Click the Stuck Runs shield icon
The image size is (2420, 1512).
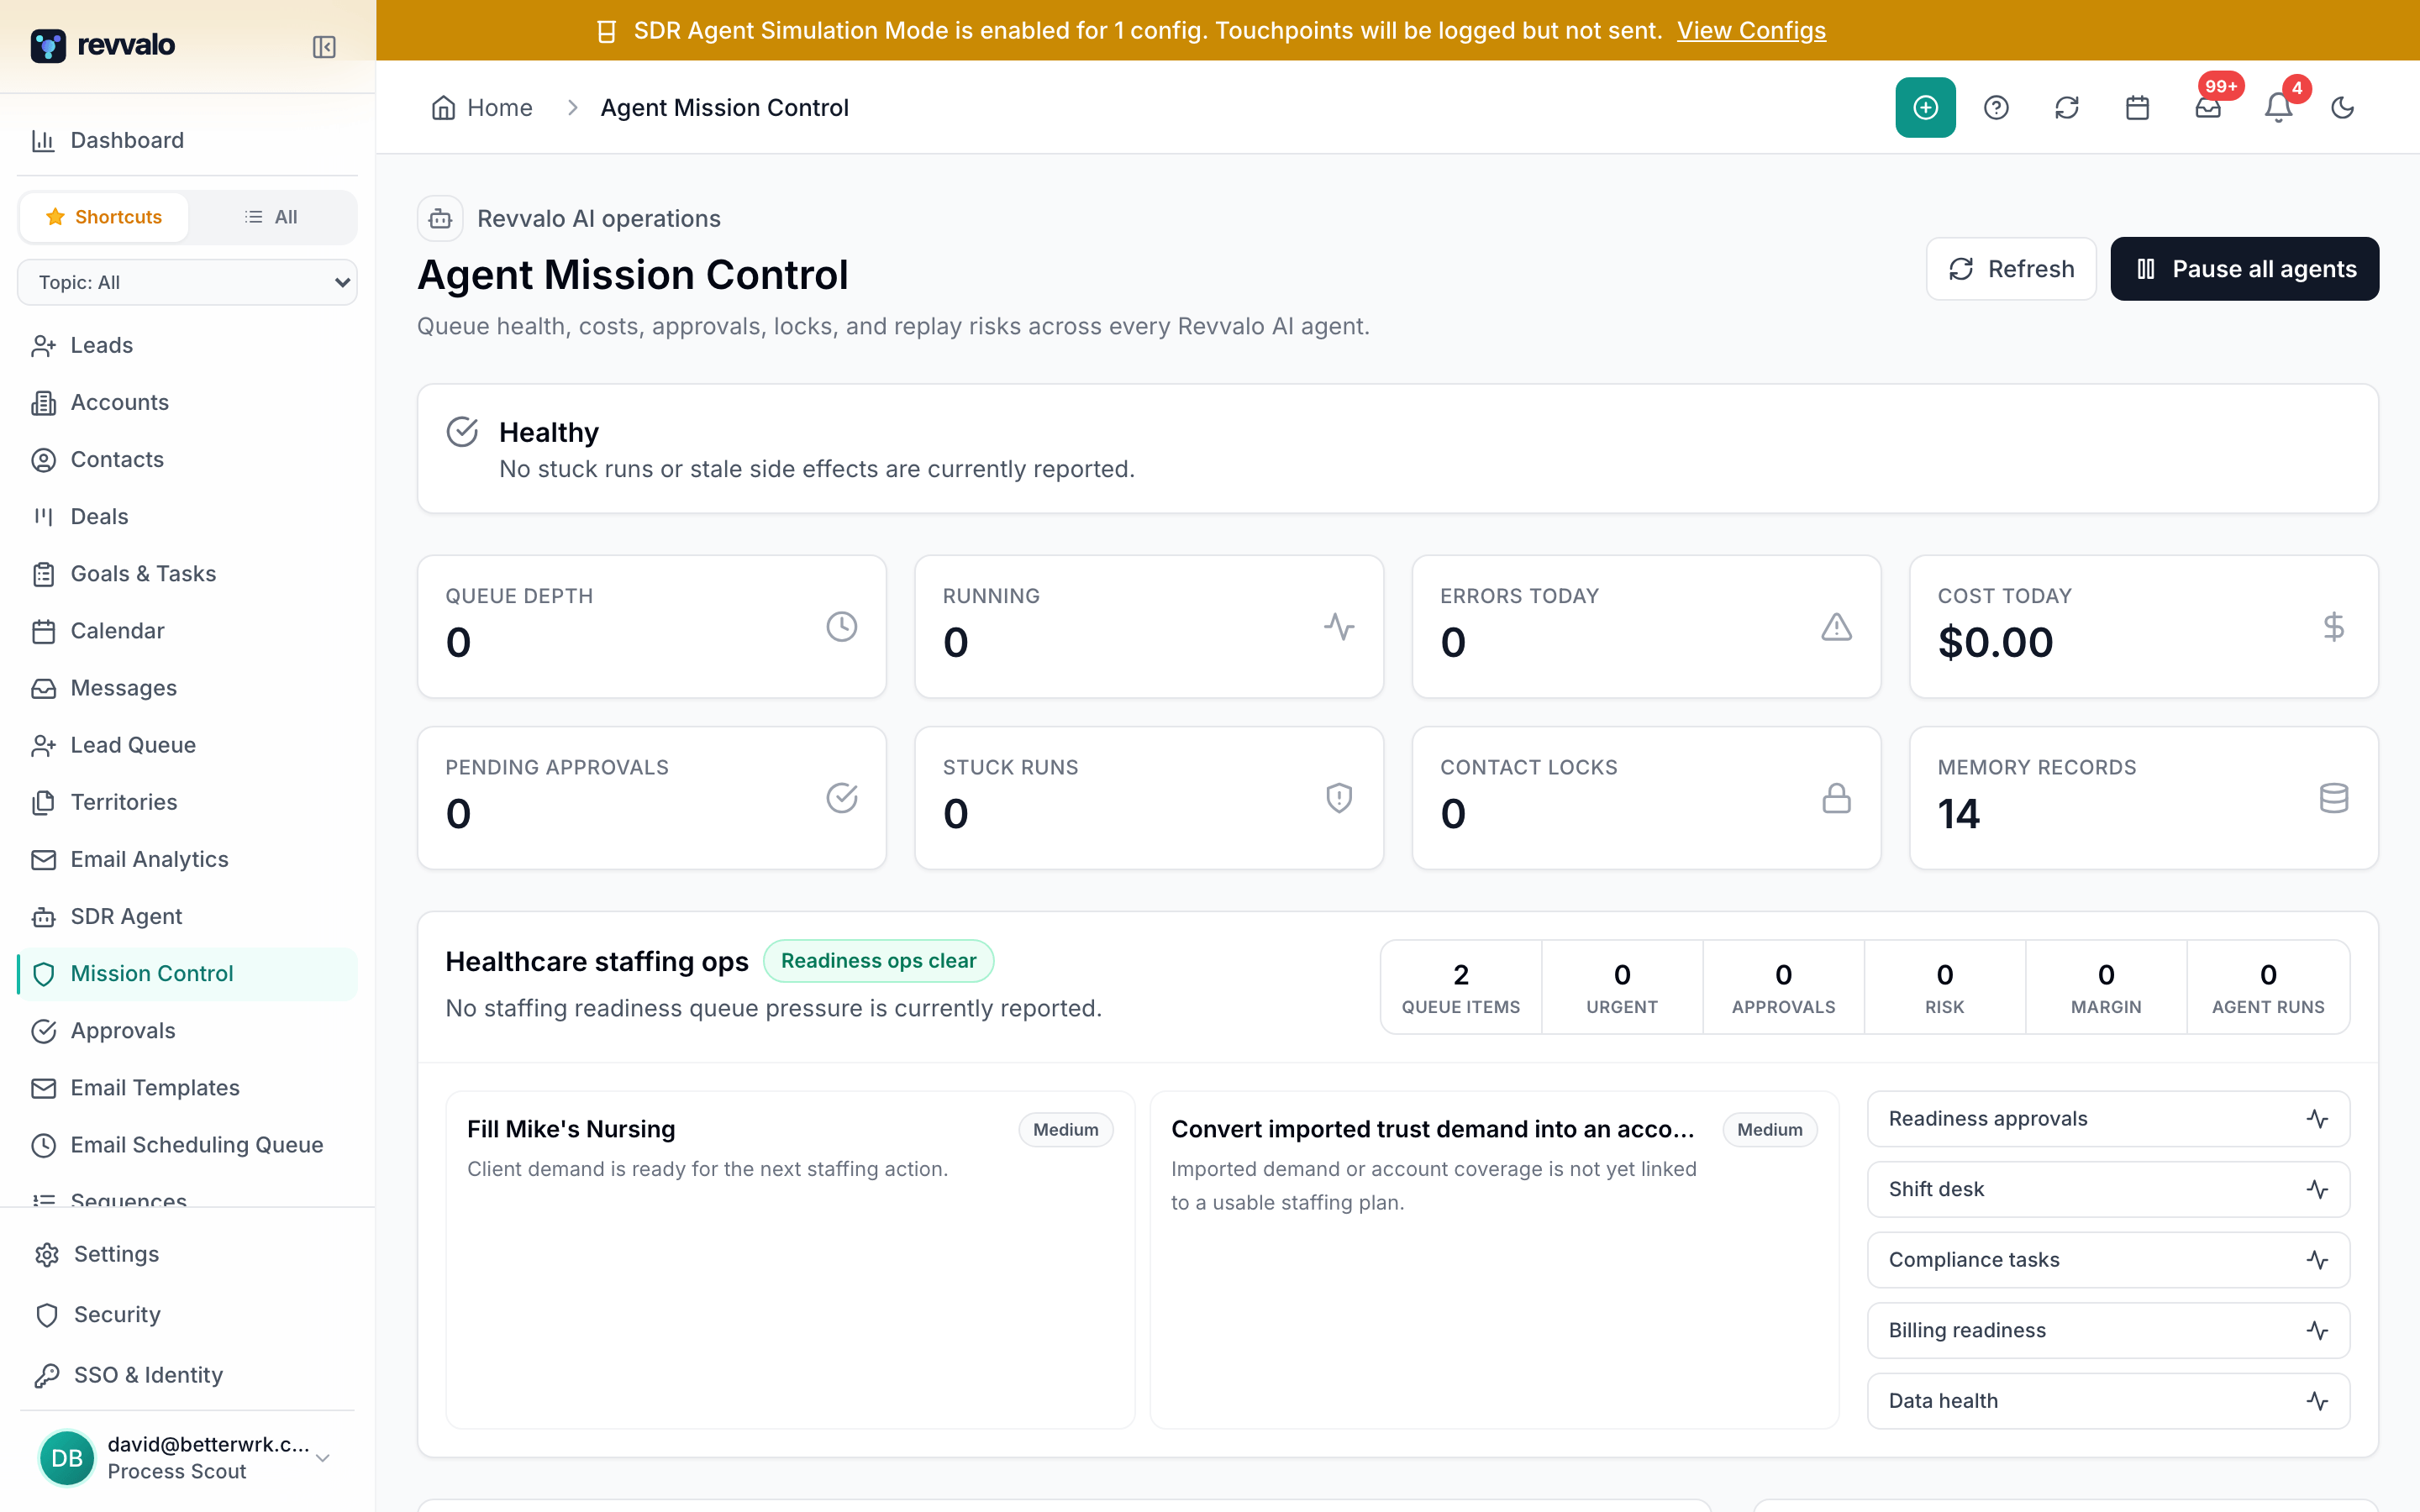1339,798
